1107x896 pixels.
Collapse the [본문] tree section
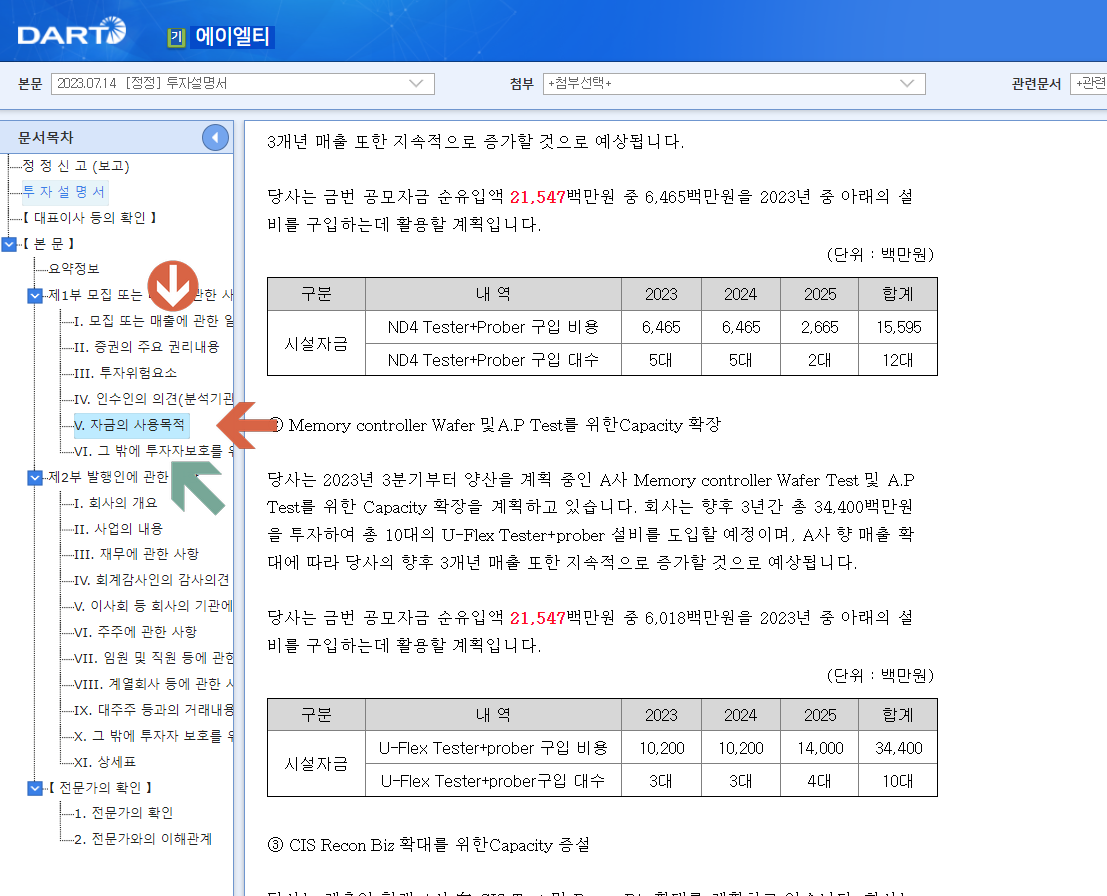click(x=8, y=241)
